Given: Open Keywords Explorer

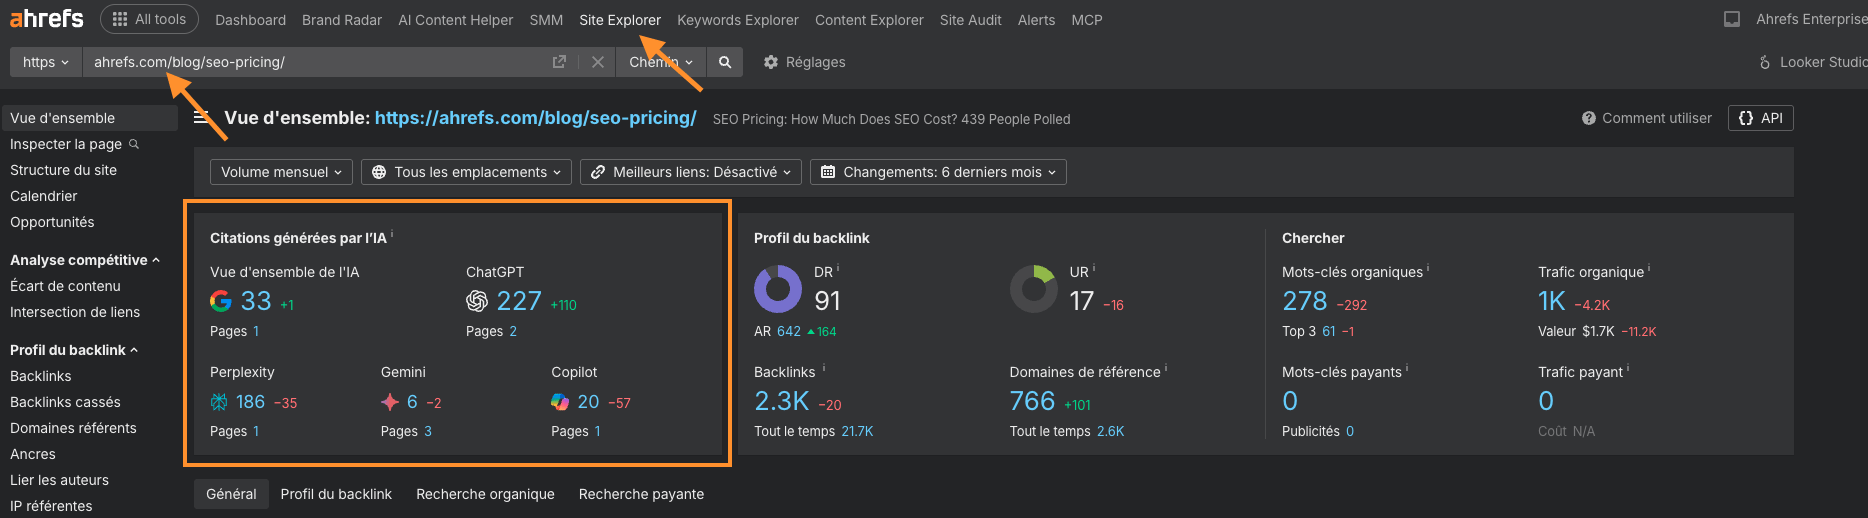Looking at the screenshot, I should pyautogui.click(x=738, y=20).
